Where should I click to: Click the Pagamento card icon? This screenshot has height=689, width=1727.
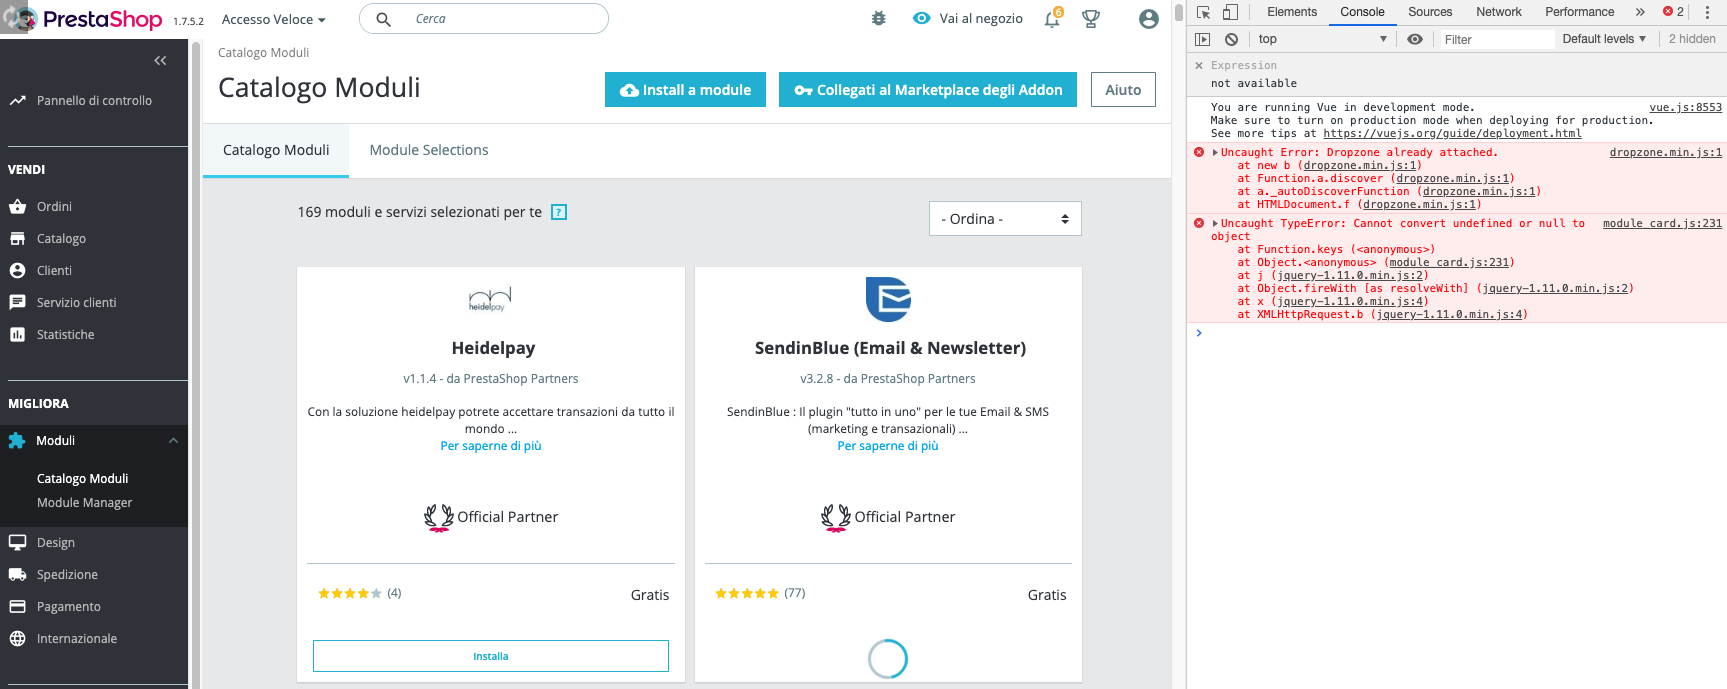point(17,607)
